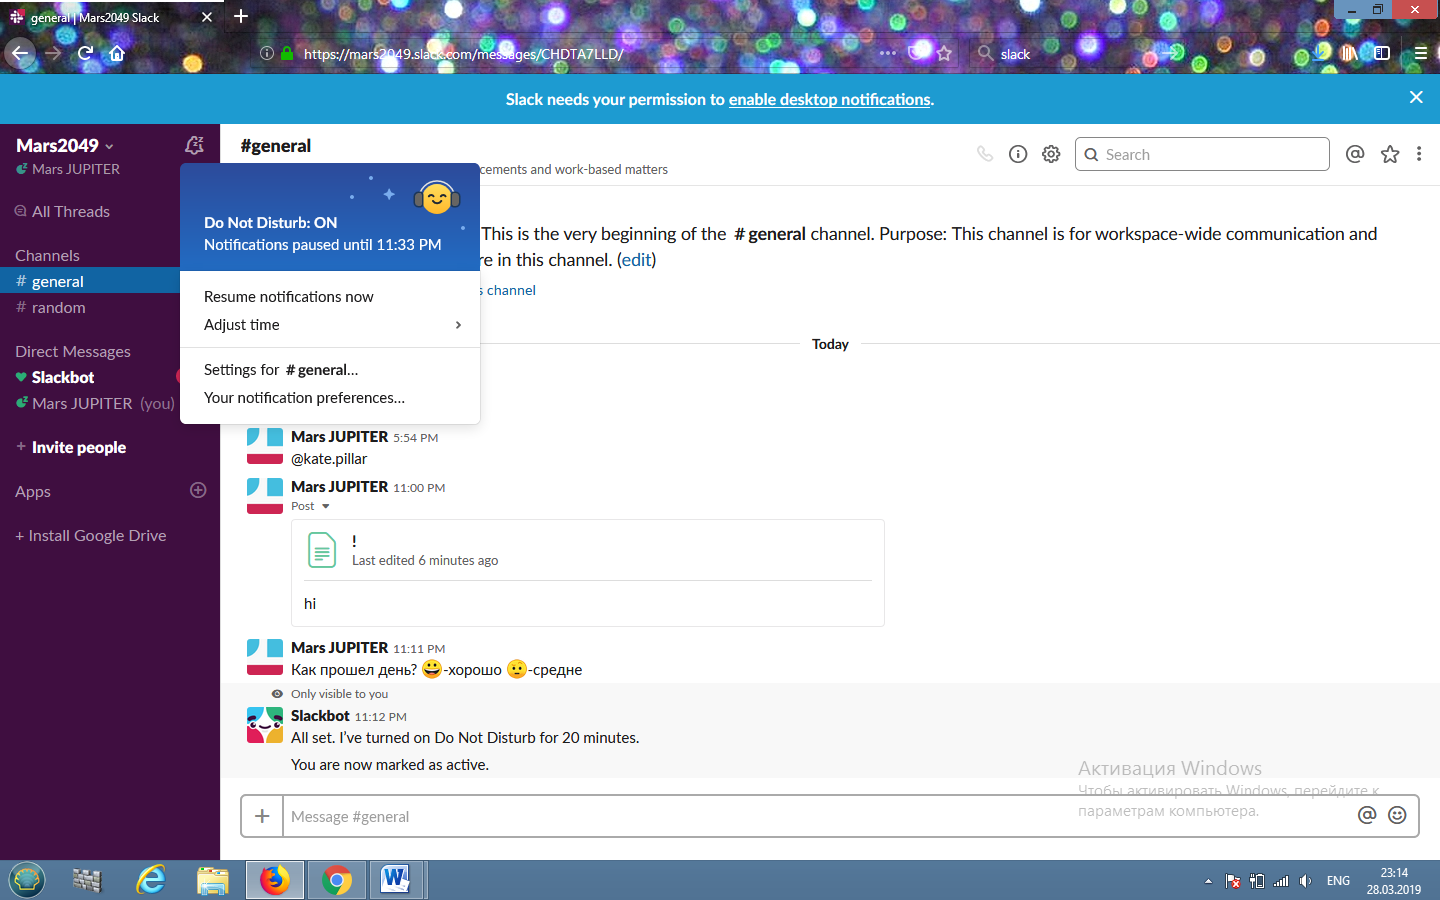Add apps with the plus circle icon
Image resolution: width=1440 pixels, height=900 pixels.
coord(198,490)
